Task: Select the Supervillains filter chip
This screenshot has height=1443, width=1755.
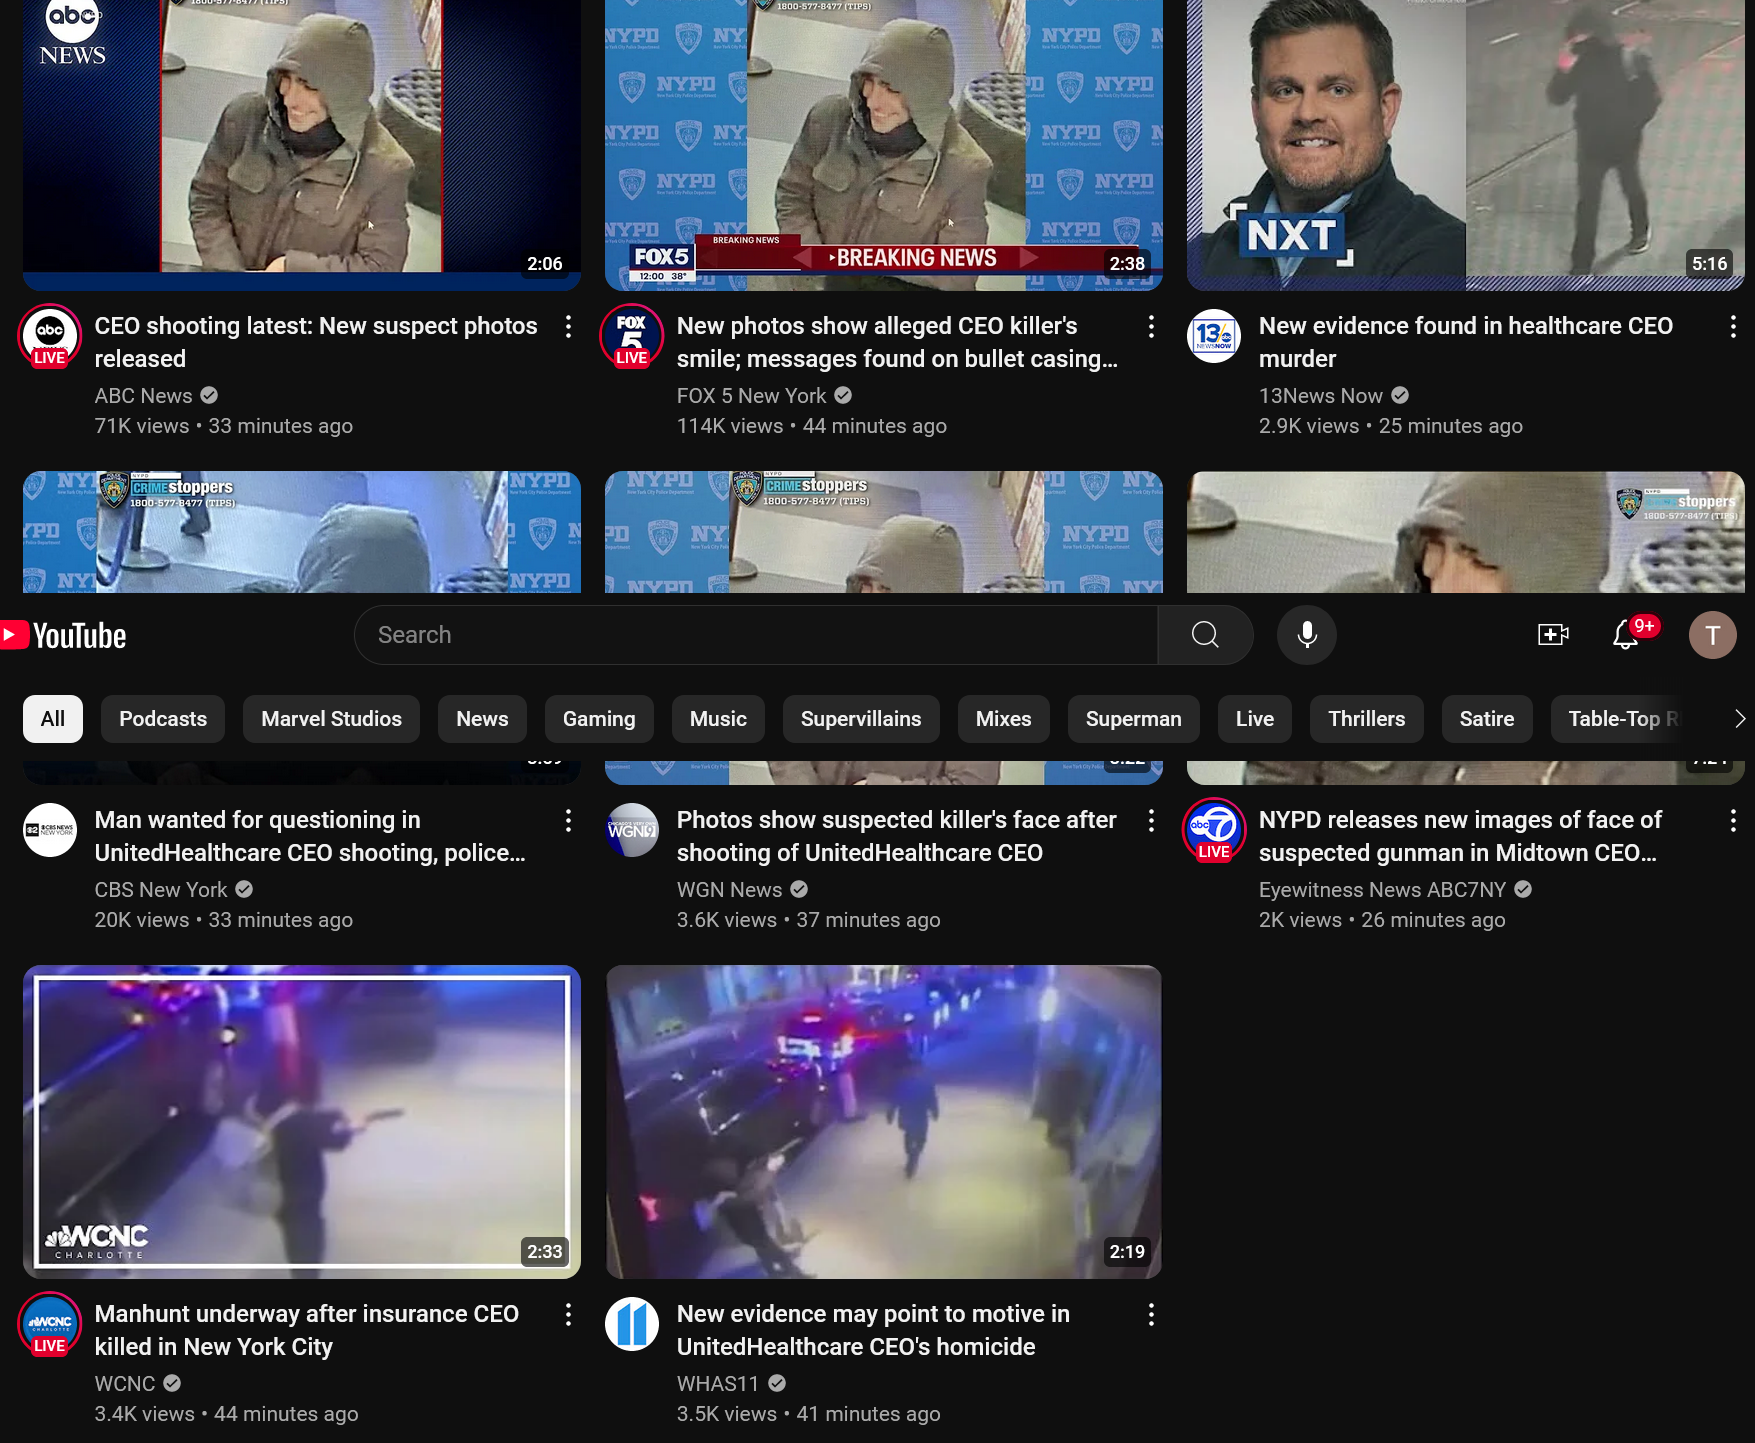Action: [x=861, y=719]
